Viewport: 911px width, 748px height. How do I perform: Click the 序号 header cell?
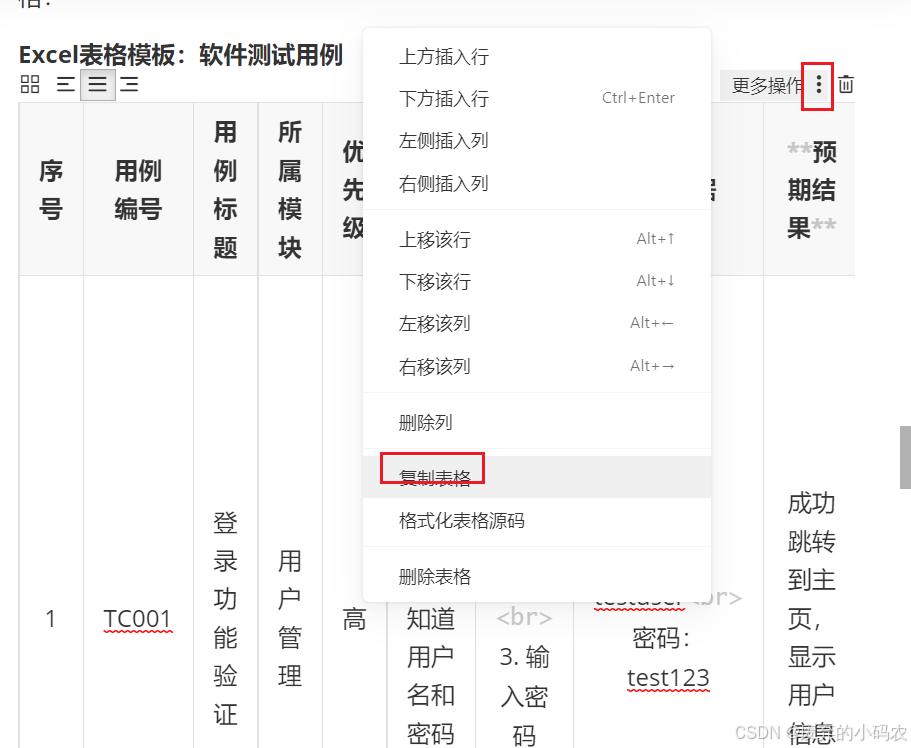pos(51,189)
